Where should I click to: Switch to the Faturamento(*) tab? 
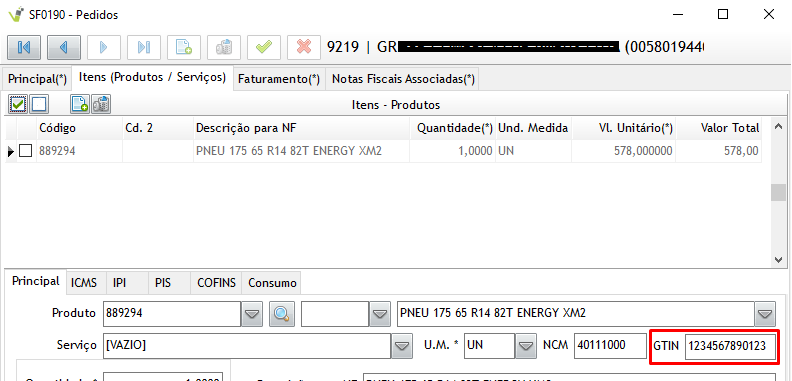(279, 79)
